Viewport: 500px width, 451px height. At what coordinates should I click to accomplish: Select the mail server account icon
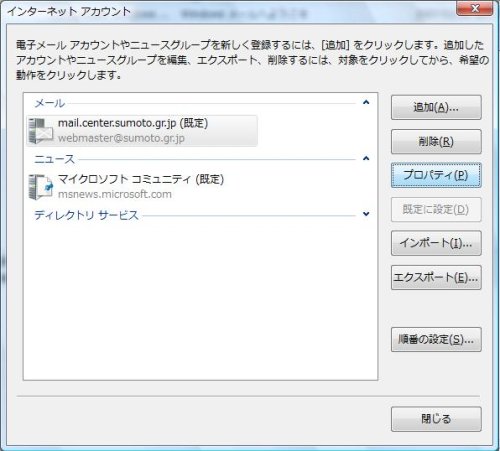click(40, 131)
